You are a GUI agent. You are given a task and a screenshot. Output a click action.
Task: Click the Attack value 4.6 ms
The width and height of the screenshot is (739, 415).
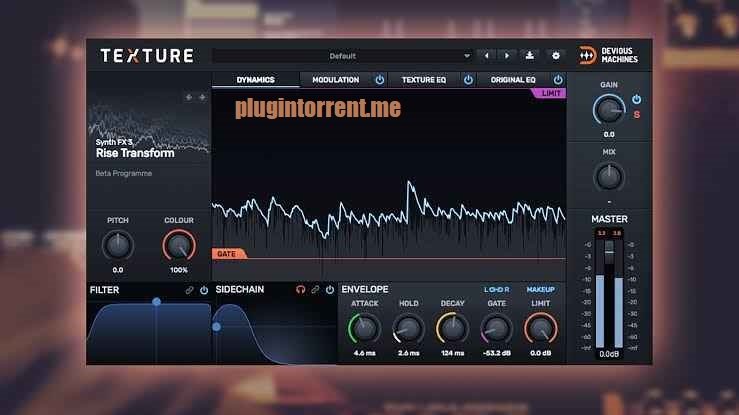coord(364,353)
